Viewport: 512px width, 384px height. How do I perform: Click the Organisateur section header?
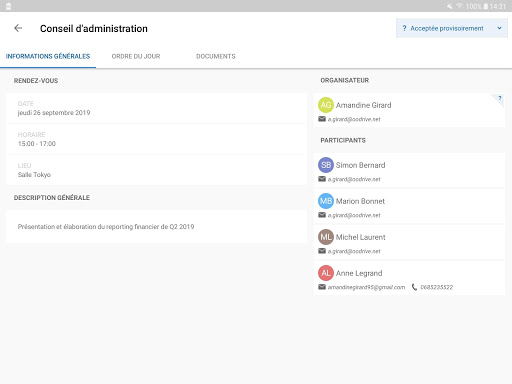pos(345,80)
